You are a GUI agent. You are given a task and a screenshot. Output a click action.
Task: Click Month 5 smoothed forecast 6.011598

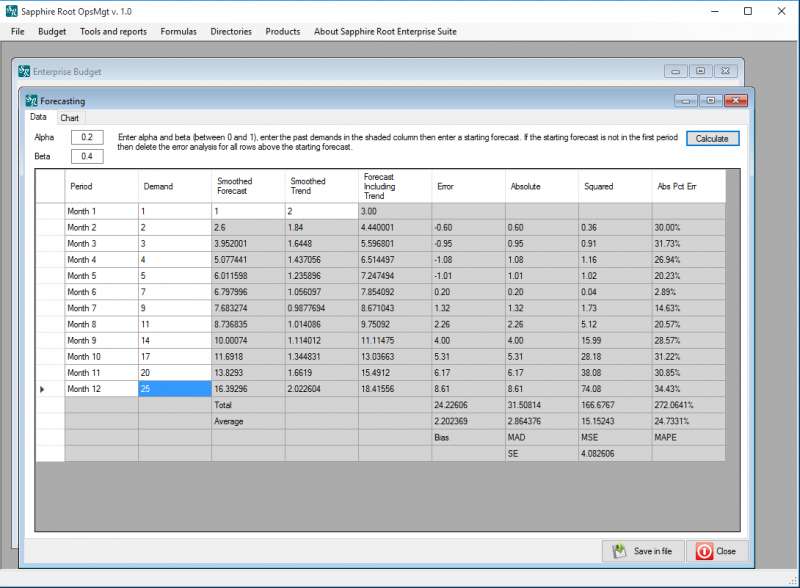point(248,276)
